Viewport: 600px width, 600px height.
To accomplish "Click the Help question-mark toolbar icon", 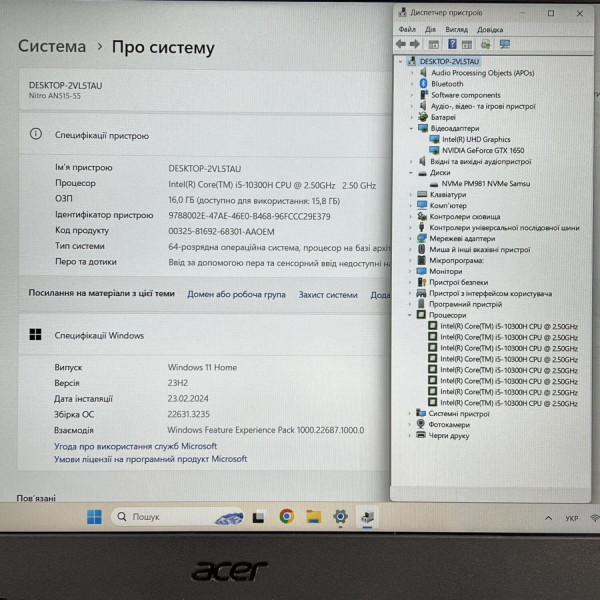I will point(452,44).
